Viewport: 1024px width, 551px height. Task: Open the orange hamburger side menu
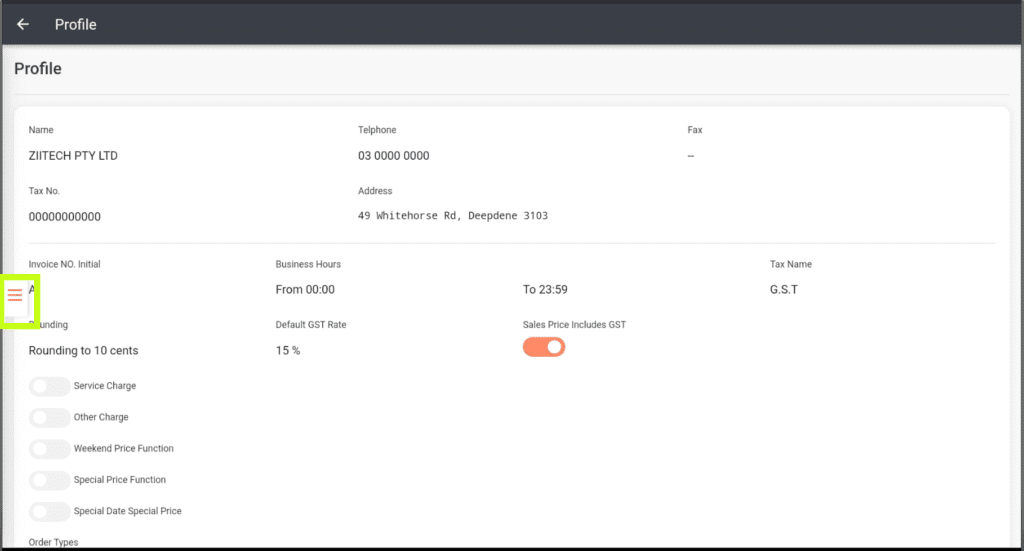(x=15, y=294)
